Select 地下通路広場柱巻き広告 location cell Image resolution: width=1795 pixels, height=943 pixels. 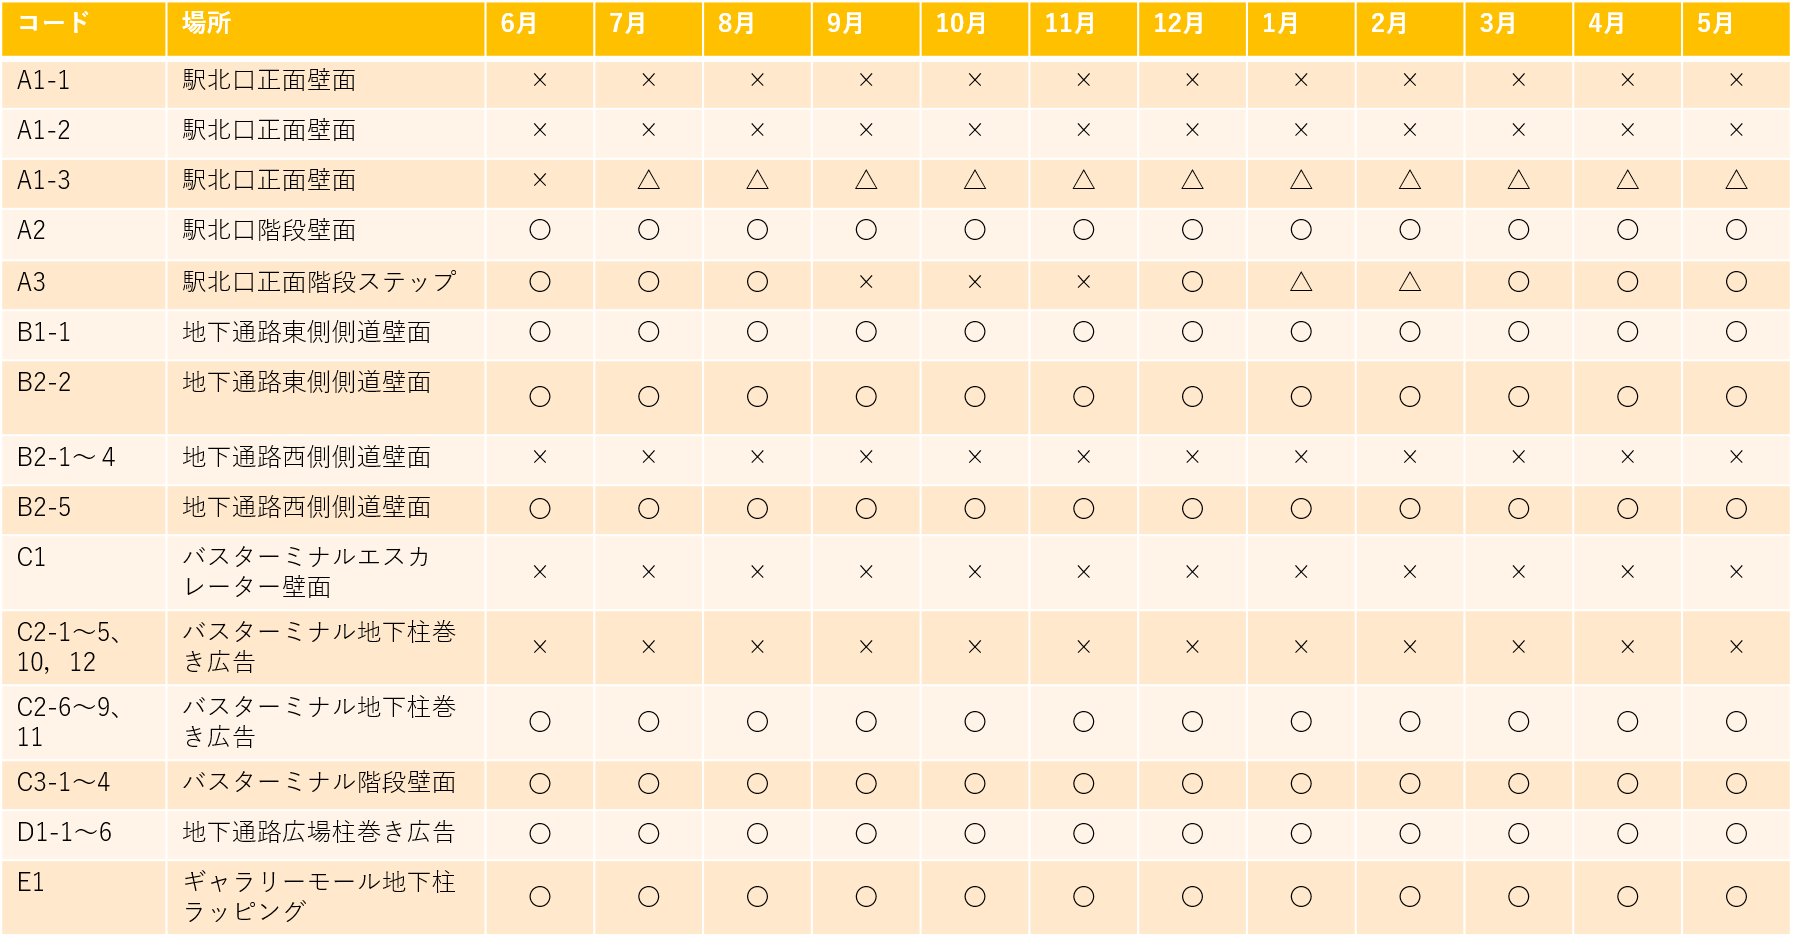pos(326,835)
